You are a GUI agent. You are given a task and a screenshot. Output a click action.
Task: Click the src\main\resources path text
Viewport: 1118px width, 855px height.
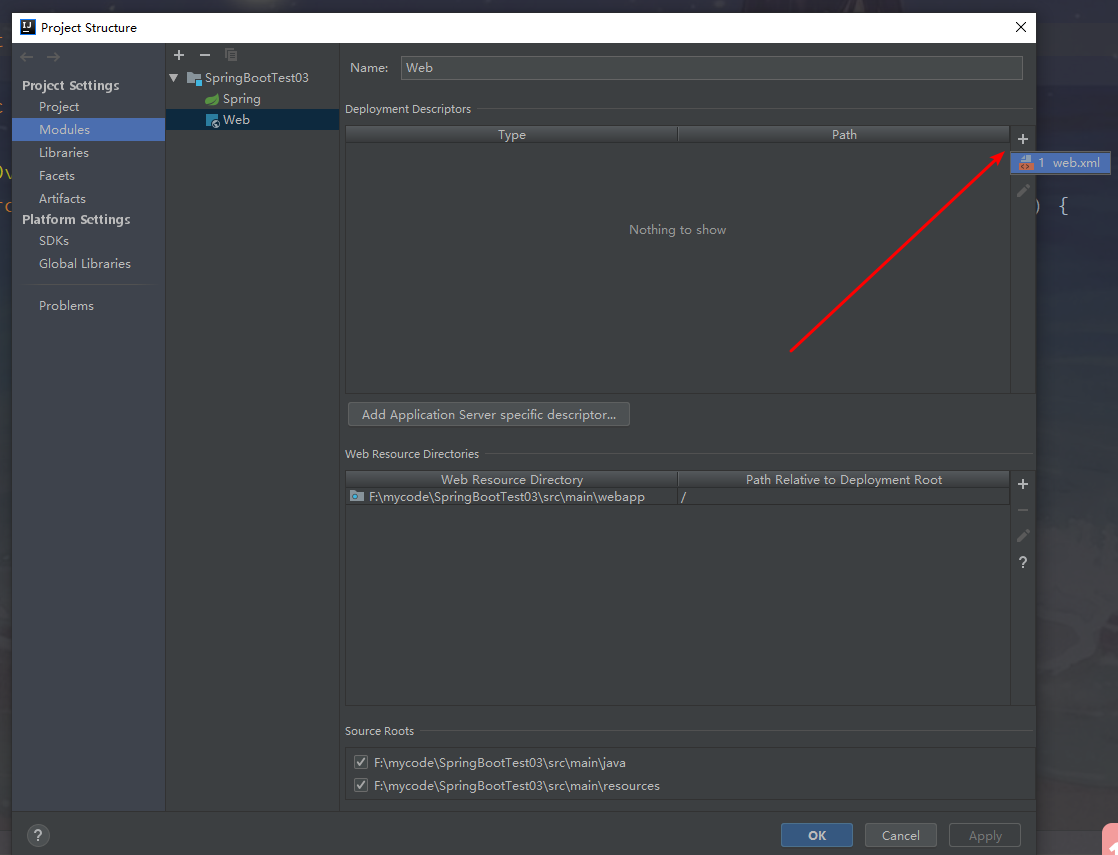click(x=517, y=785)
